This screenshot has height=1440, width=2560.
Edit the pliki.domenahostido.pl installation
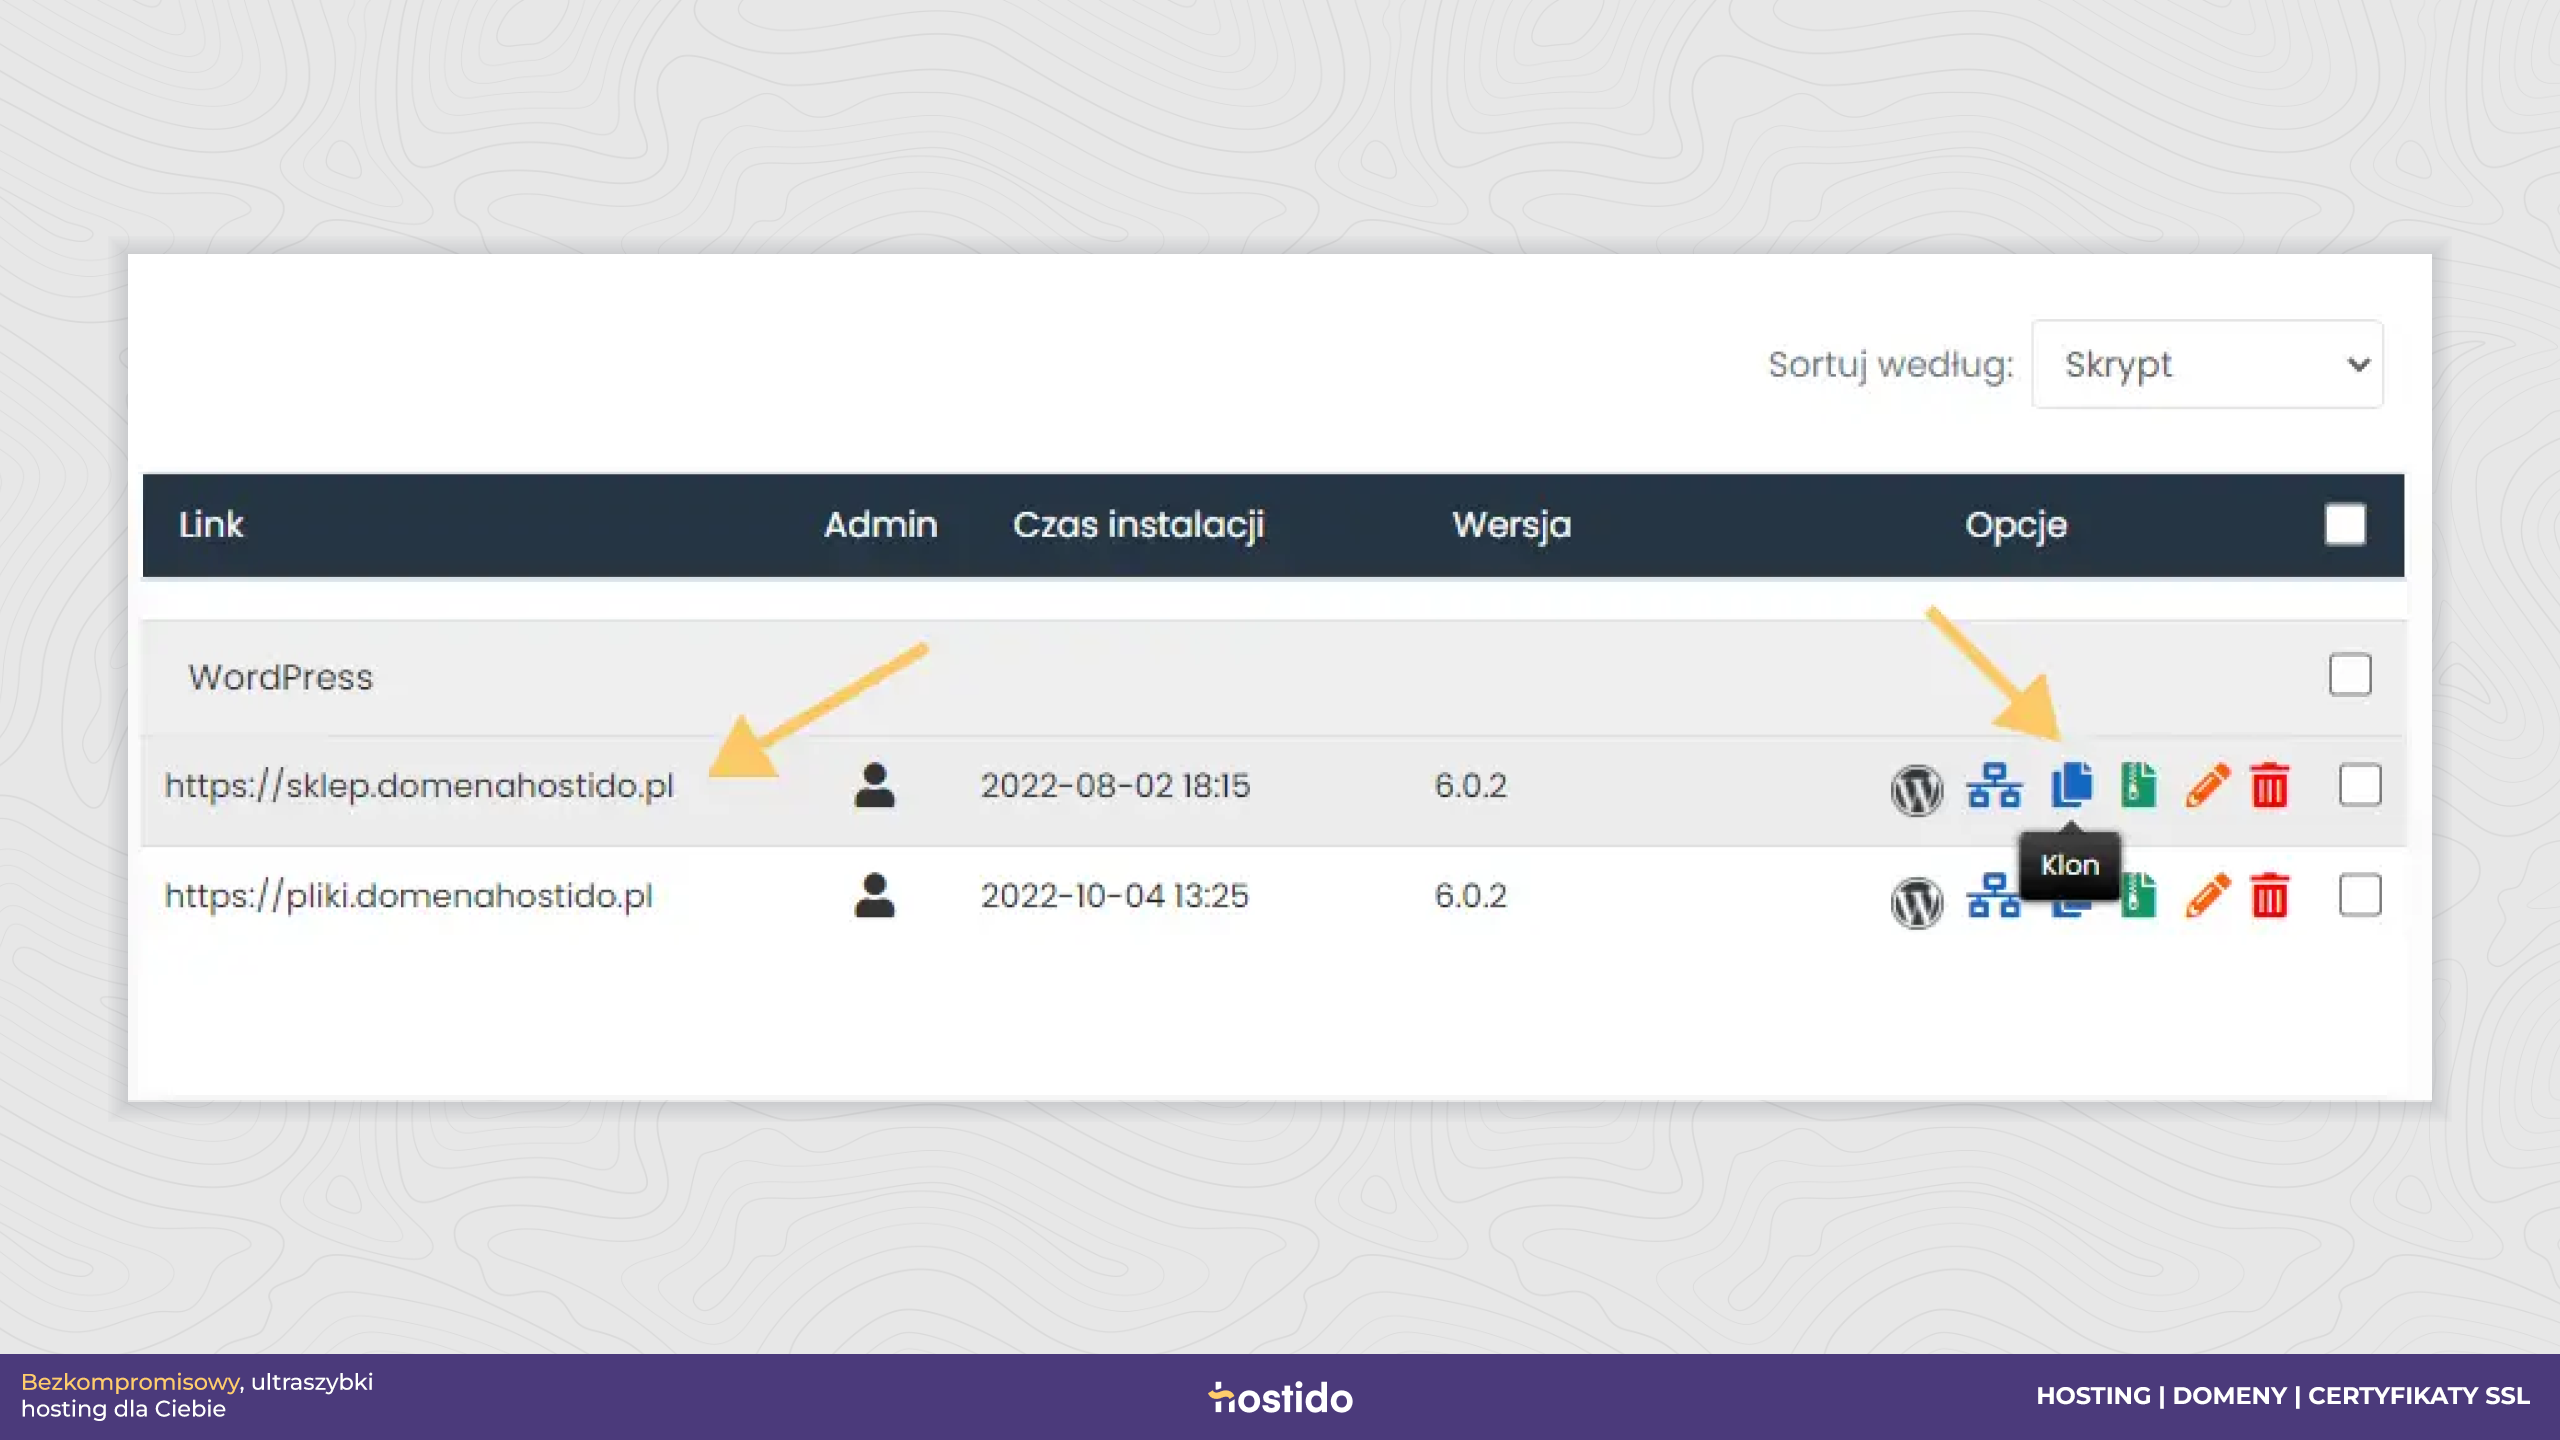point(2207,896)
